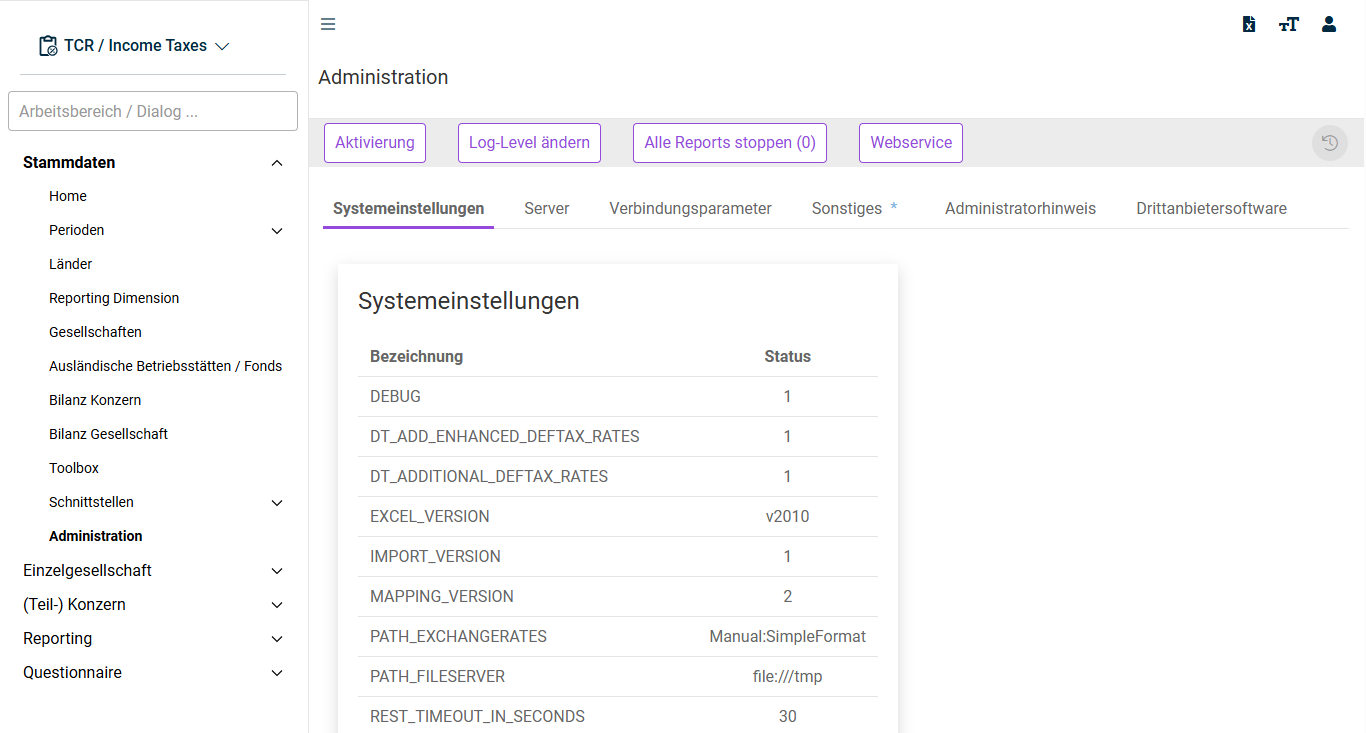Open Toolbox in the sidebar
Viewport: 1366px width, 733px height.
(74, 469)
